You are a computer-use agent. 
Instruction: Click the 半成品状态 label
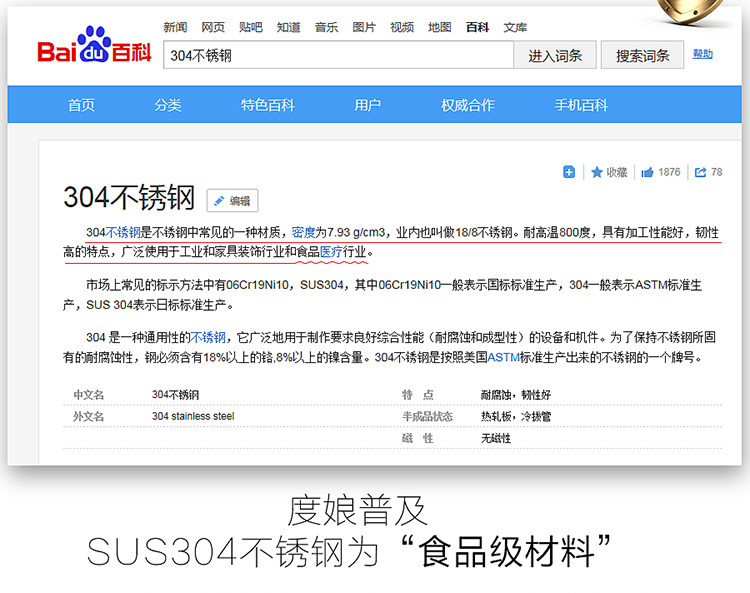click(427, 416)
